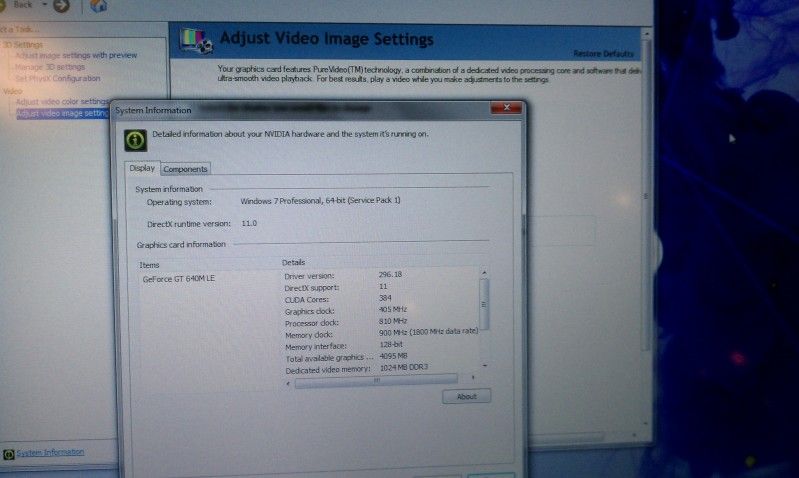Image resolution: width=799 pixels, height=478 pixels.
Task: Click the details list scroll-down arrow
Action: coord(485,365)
